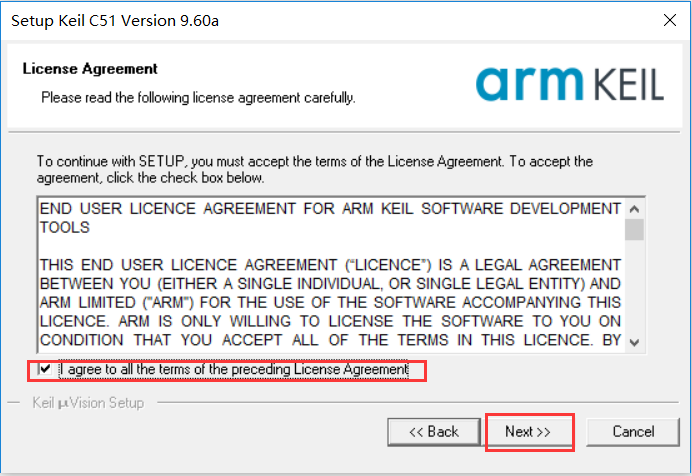The width and height of the screenshot is (692, 476).
Task: Close the Setup Keil C51 window
Action: [666, 19]
